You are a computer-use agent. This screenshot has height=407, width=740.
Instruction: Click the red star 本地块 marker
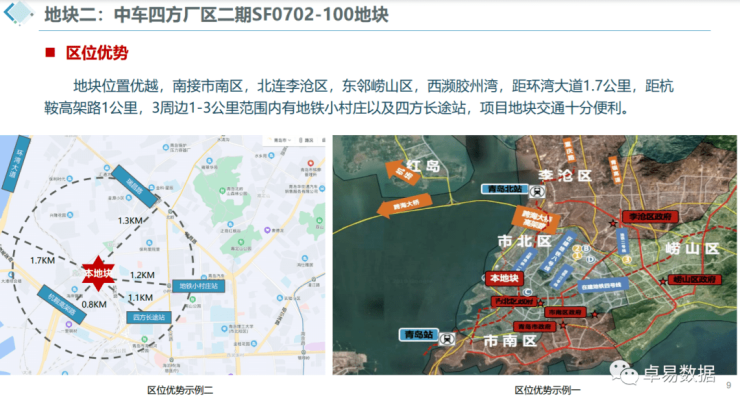point(98,273)
